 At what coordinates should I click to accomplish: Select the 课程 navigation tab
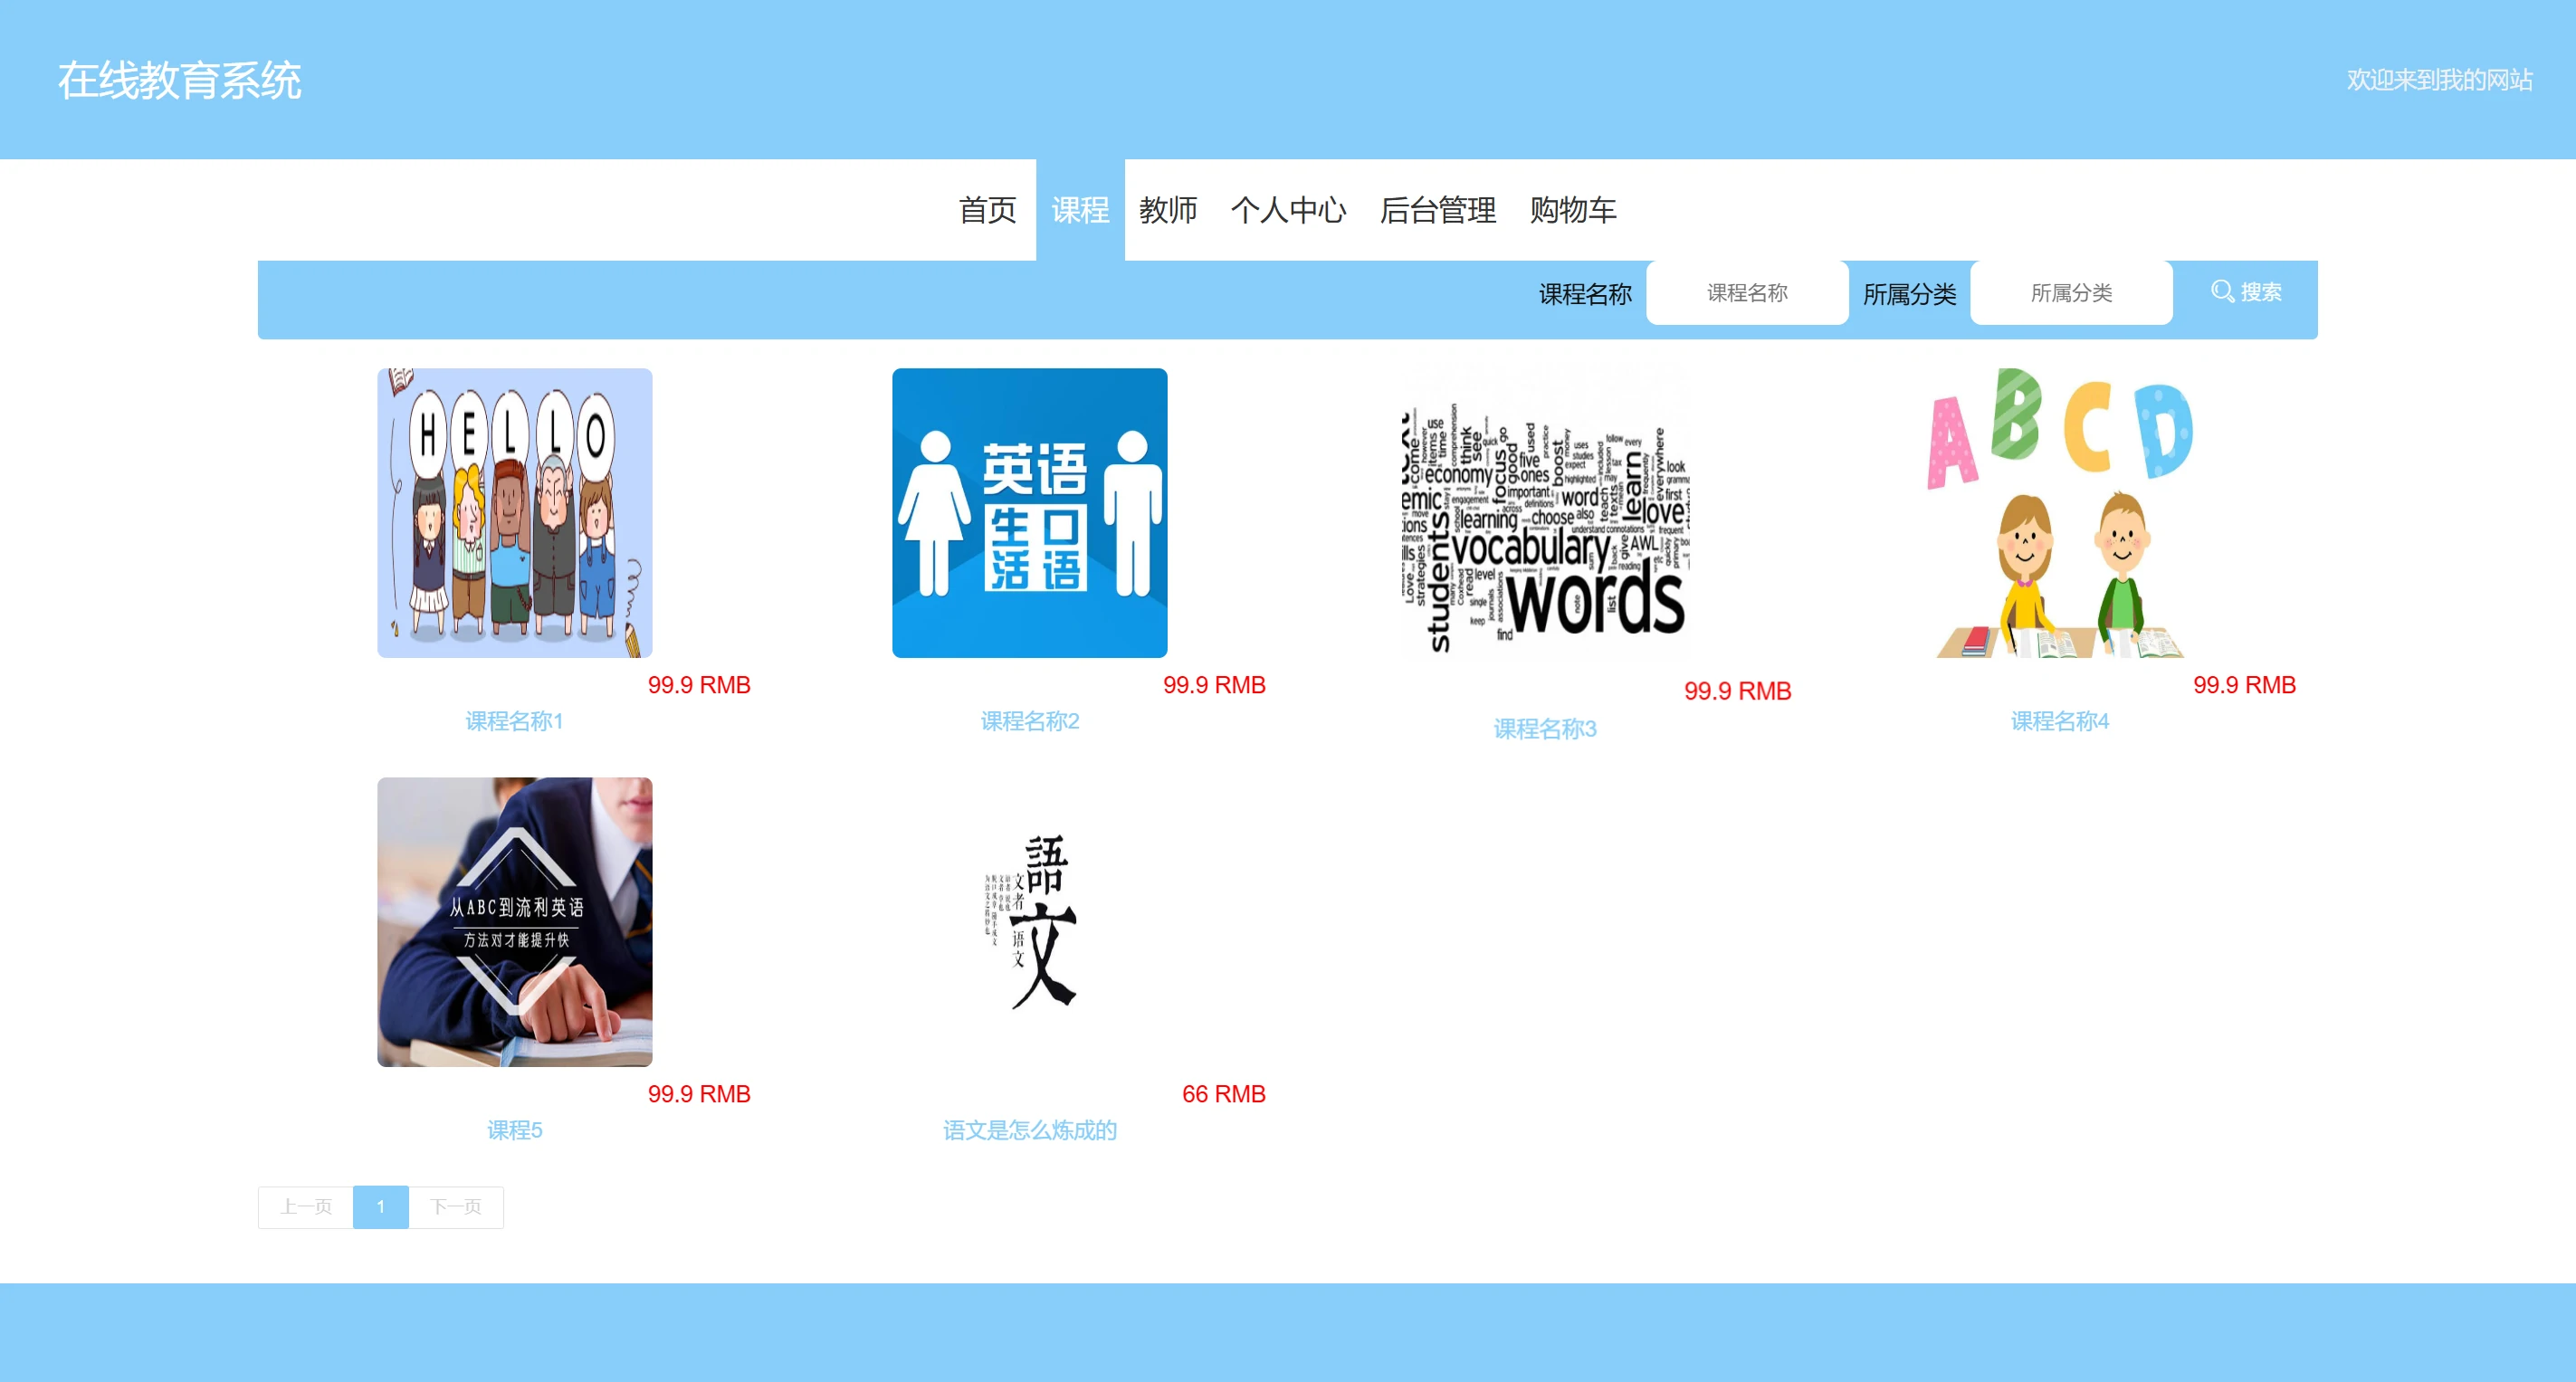click(1080, 210)
